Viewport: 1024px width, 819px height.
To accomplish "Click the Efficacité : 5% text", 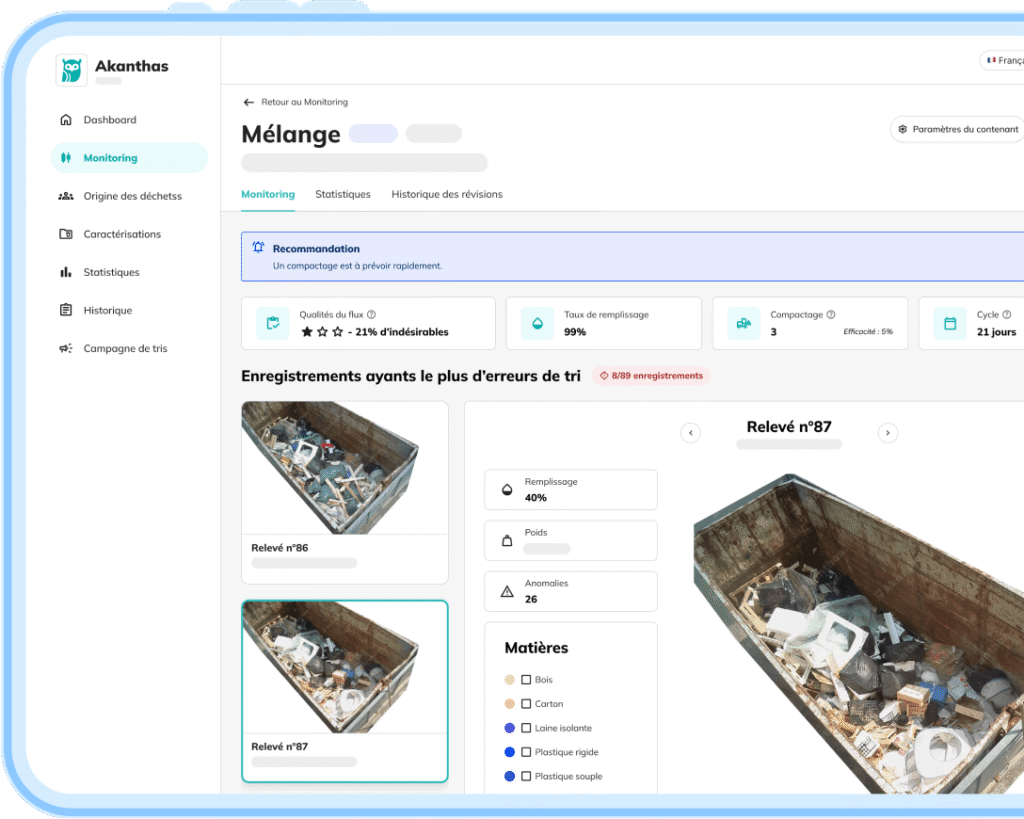I will (868, 332).
